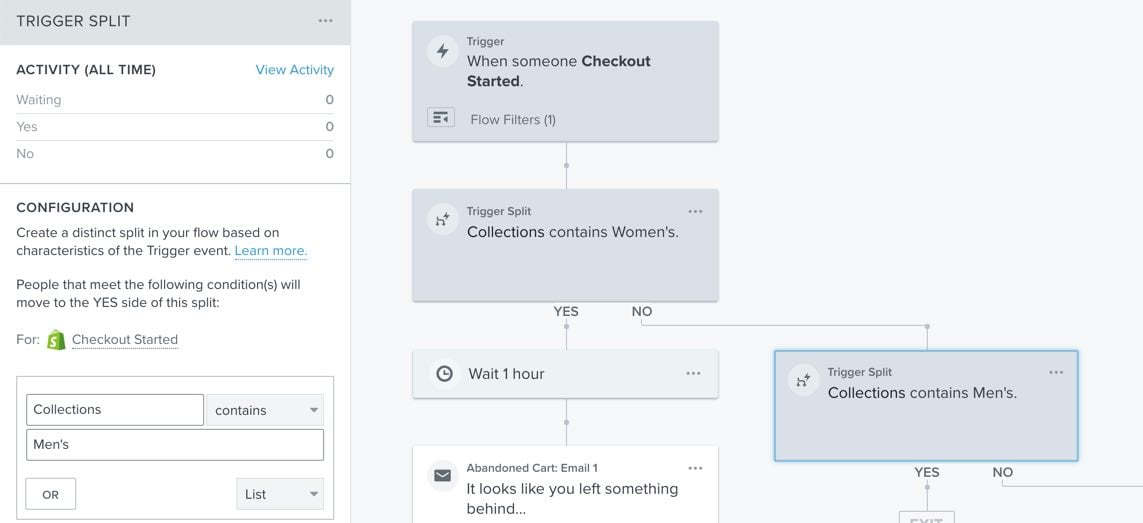Click the Checkout Started metric link

point(125,340)
